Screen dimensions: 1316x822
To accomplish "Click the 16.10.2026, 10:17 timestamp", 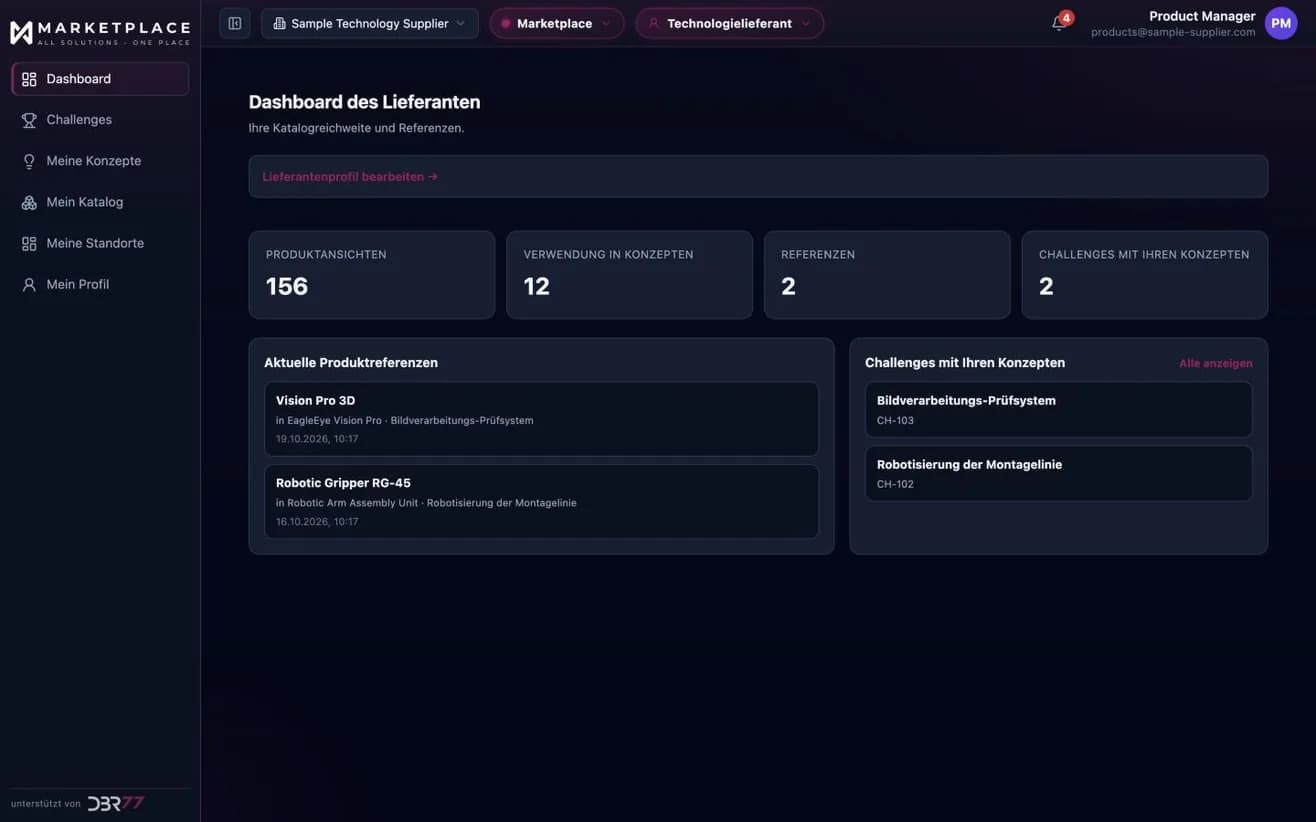I will 317,522.
